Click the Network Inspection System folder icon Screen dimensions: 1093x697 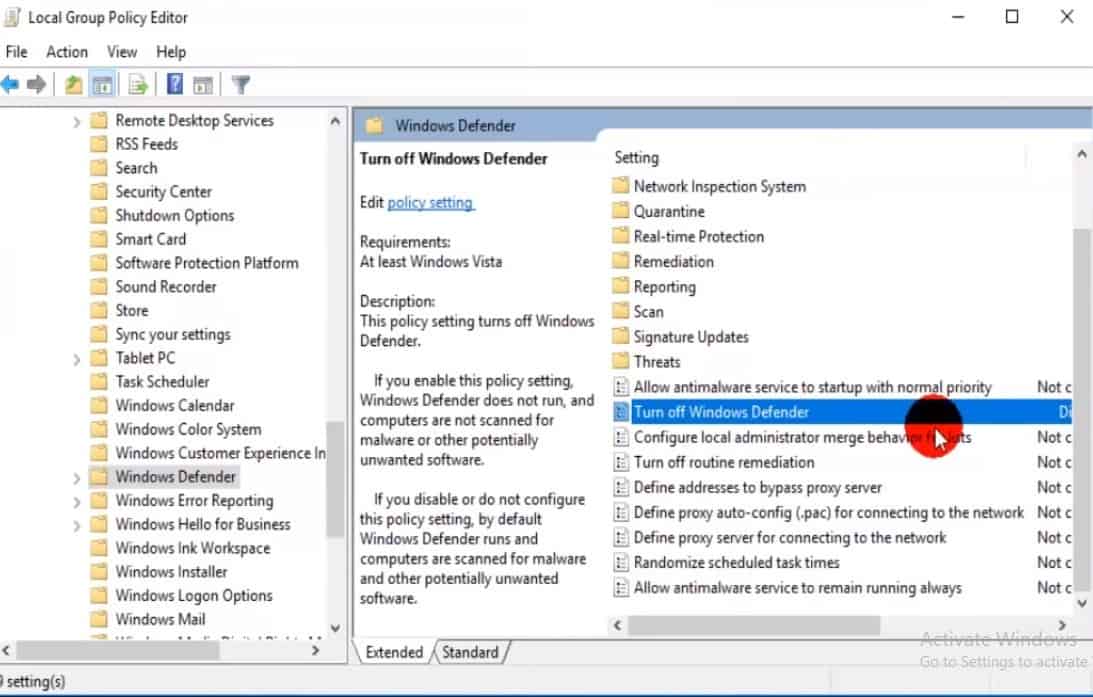tap(620, 185)
